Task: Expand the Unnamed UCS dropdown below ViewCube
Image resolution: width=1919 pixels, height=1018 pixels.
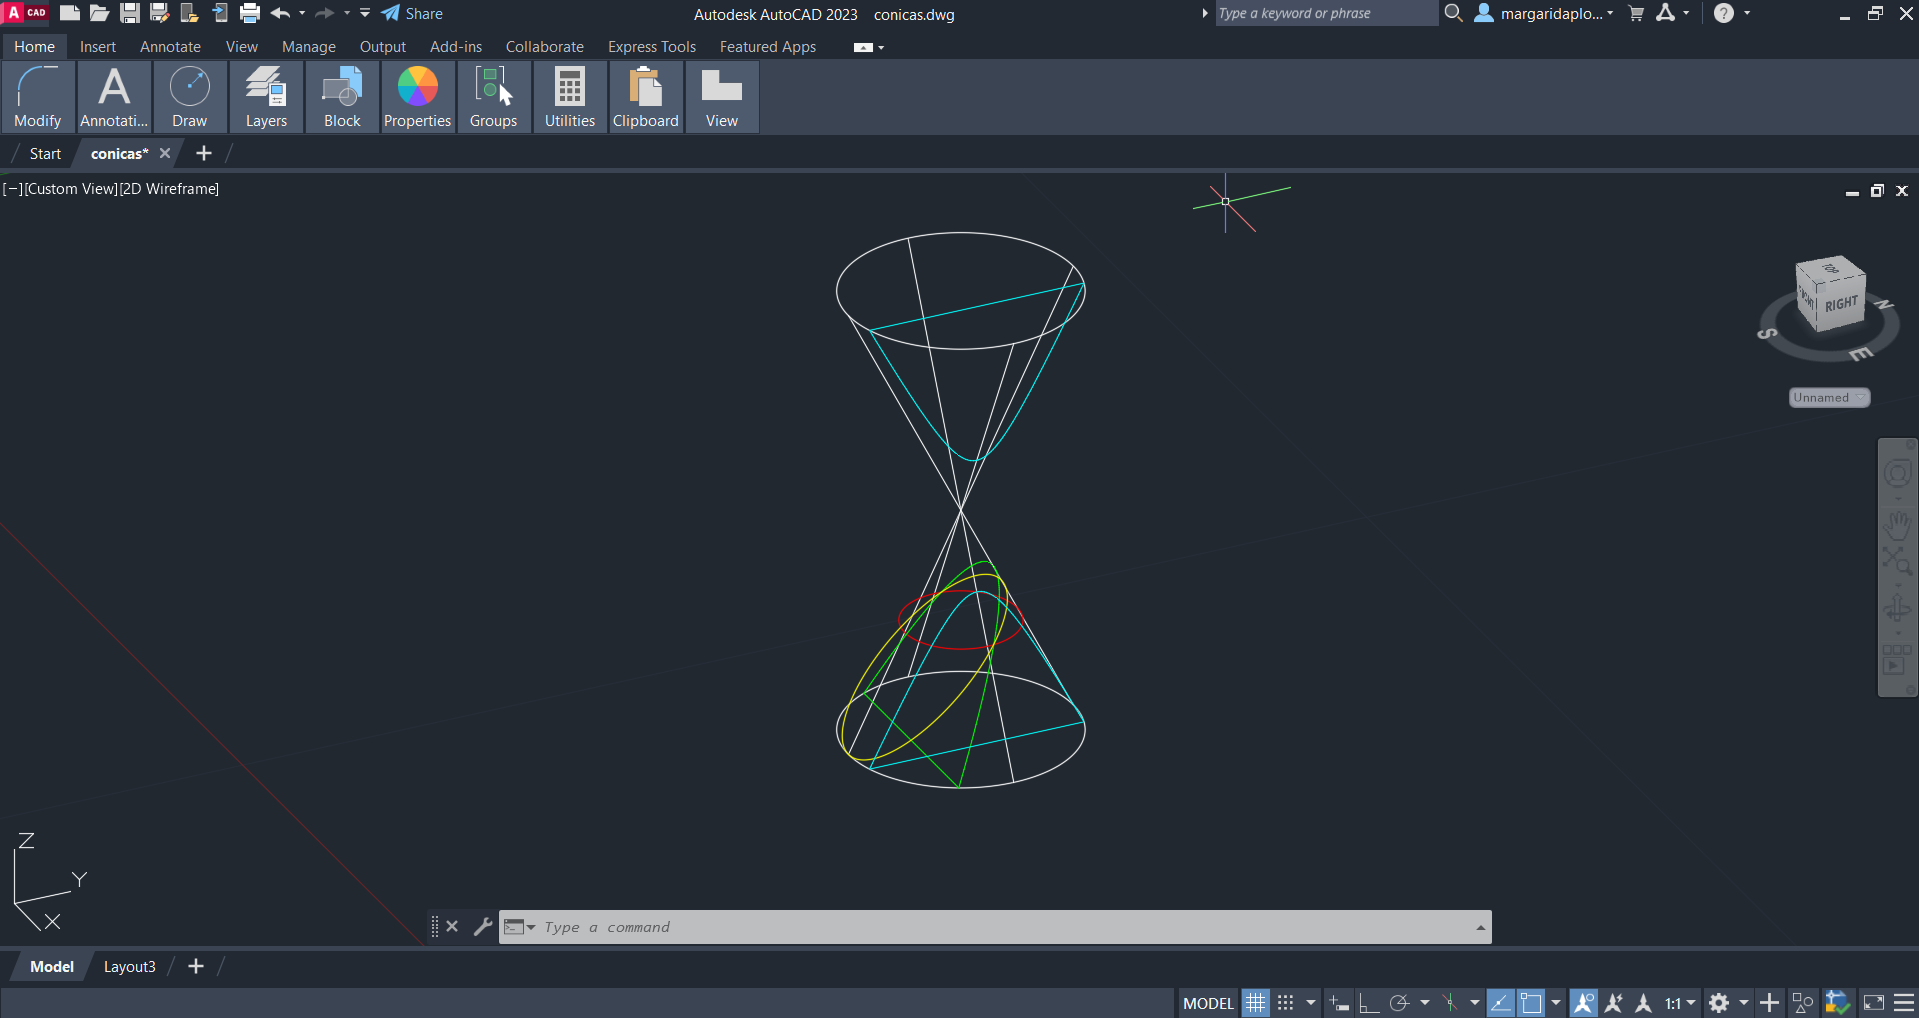Action: coord(1828,398)
